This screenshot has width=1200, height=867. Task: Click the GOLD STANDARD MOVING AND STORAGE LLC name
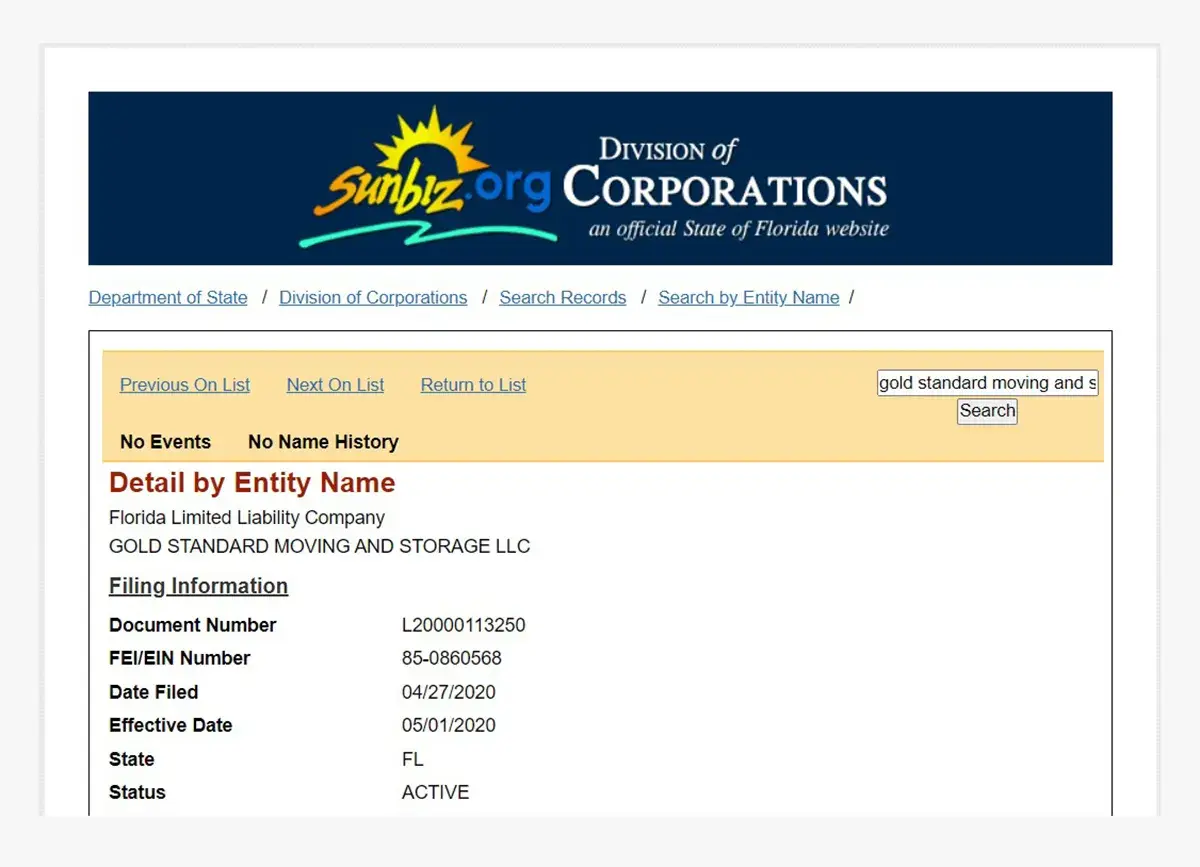(x=319, y=547)
